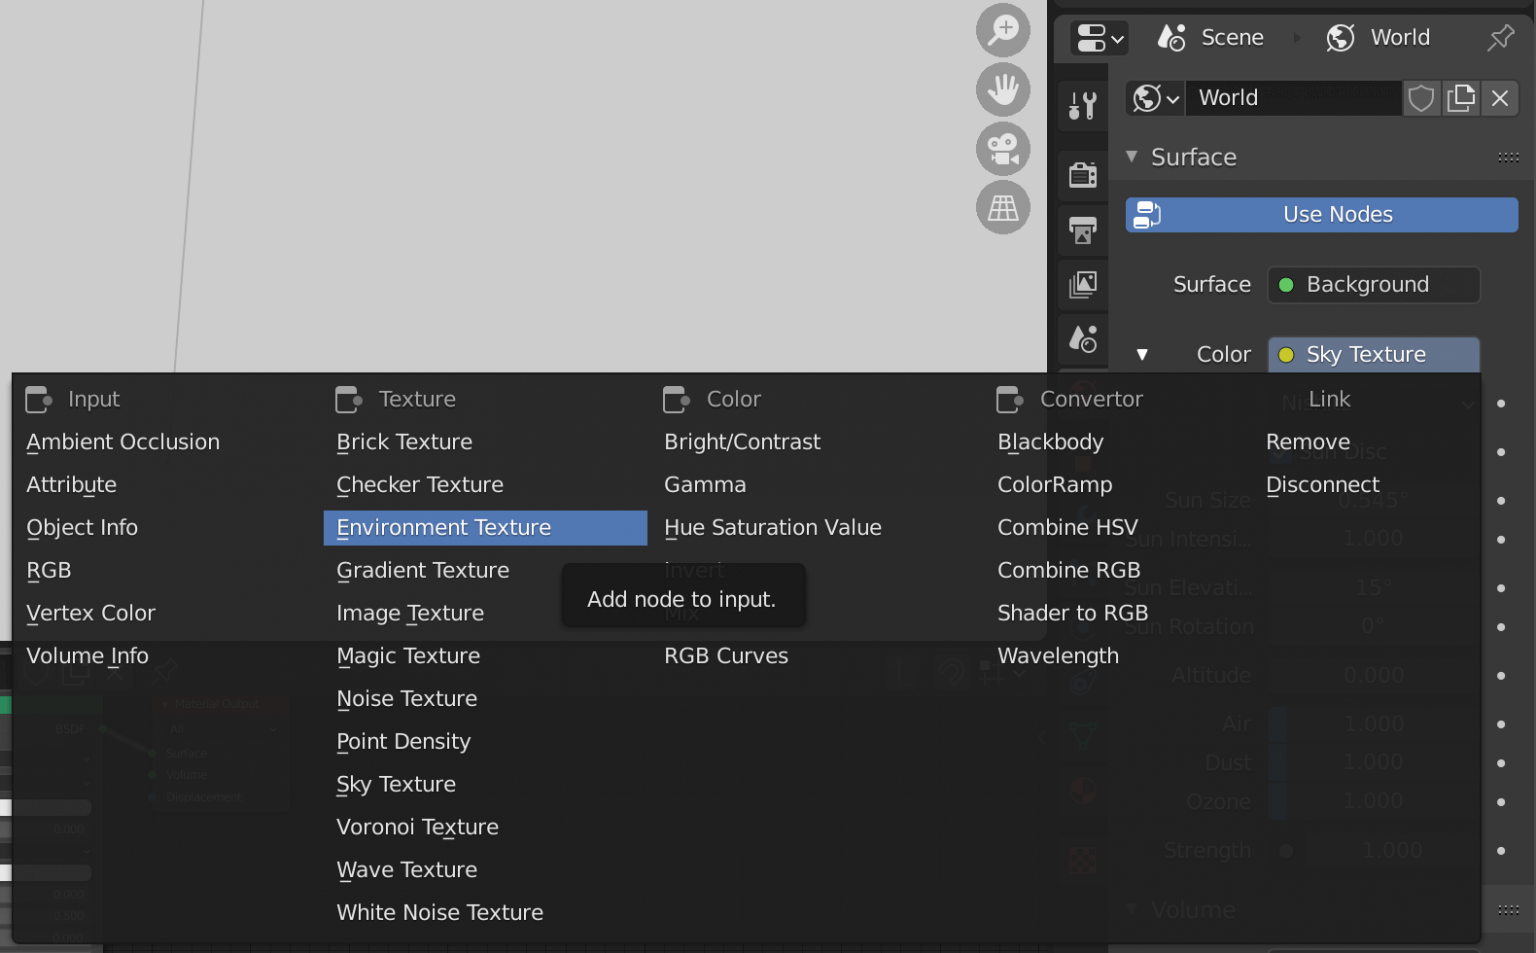The height and width of the screenshot is (953, 1536).
Task: Select Environment Texture from the menu
Action: click(x=444, y=528)
